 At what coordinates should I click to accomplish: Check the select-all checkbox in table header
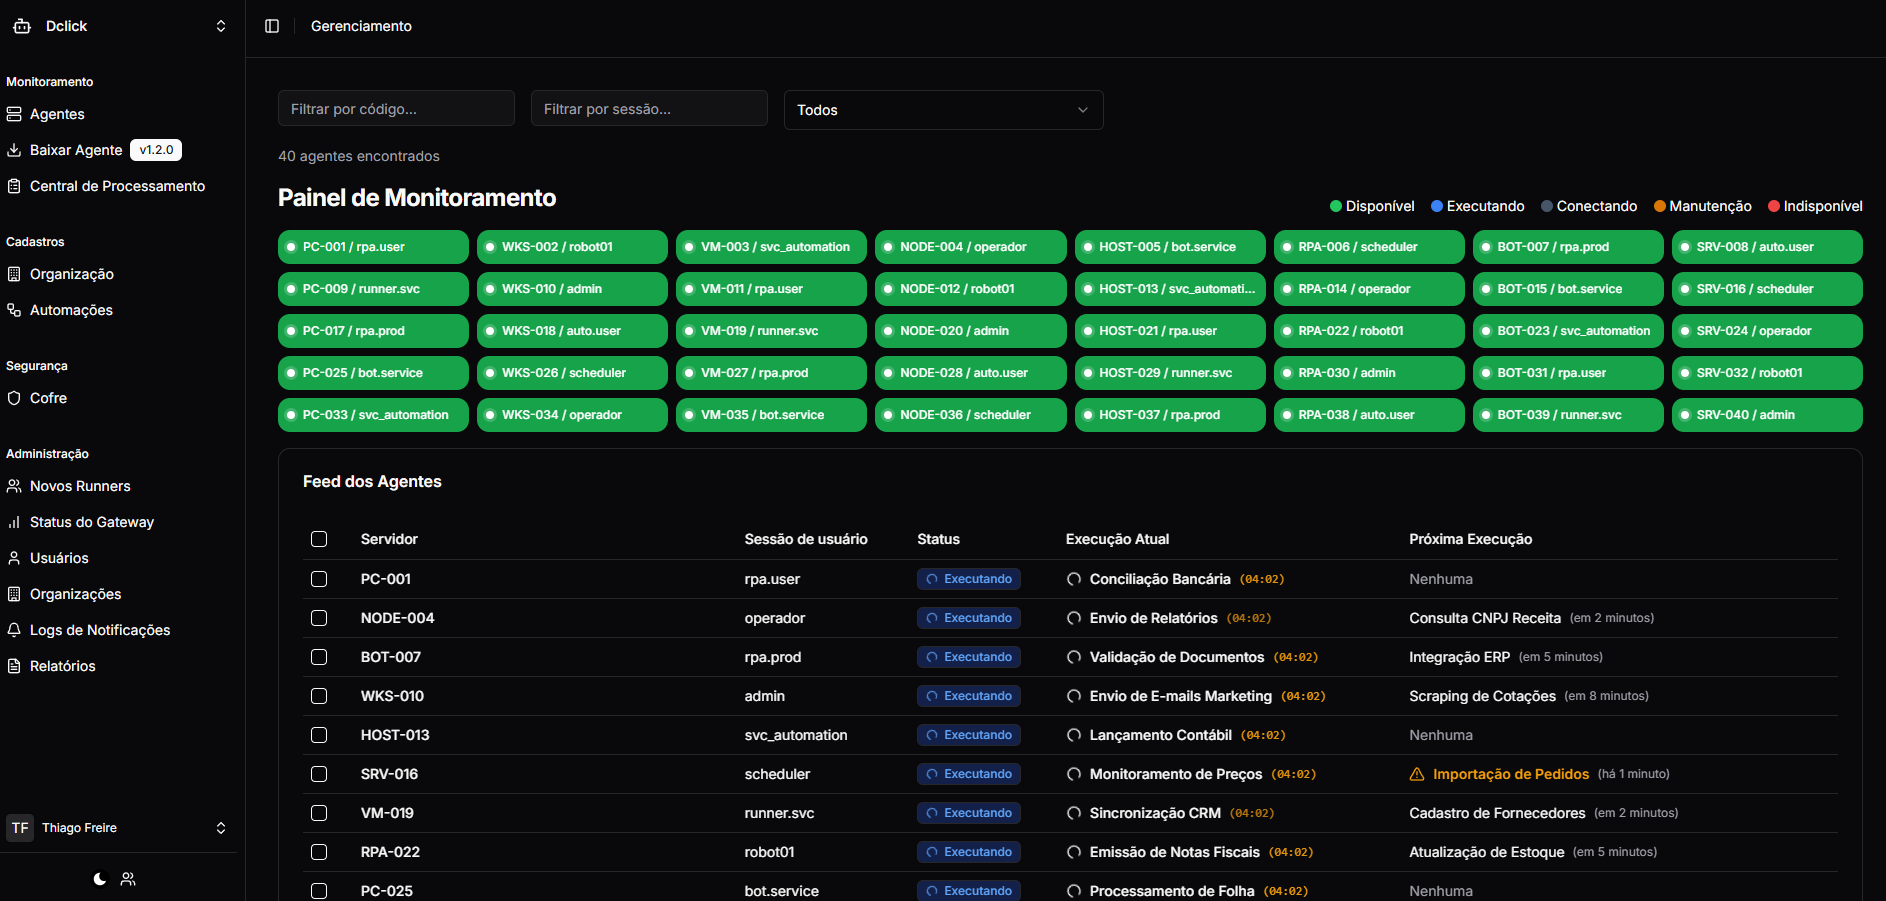319,539
